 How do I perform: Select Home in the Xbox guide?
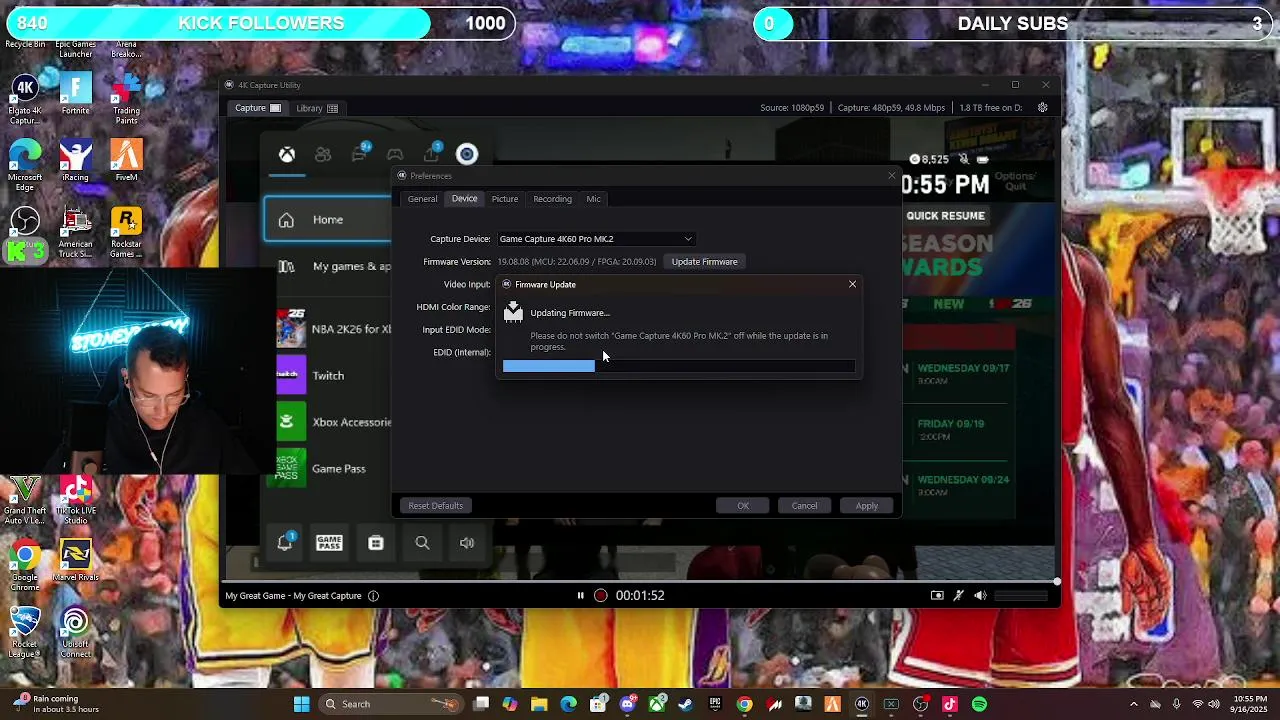(x=328, y=220)
